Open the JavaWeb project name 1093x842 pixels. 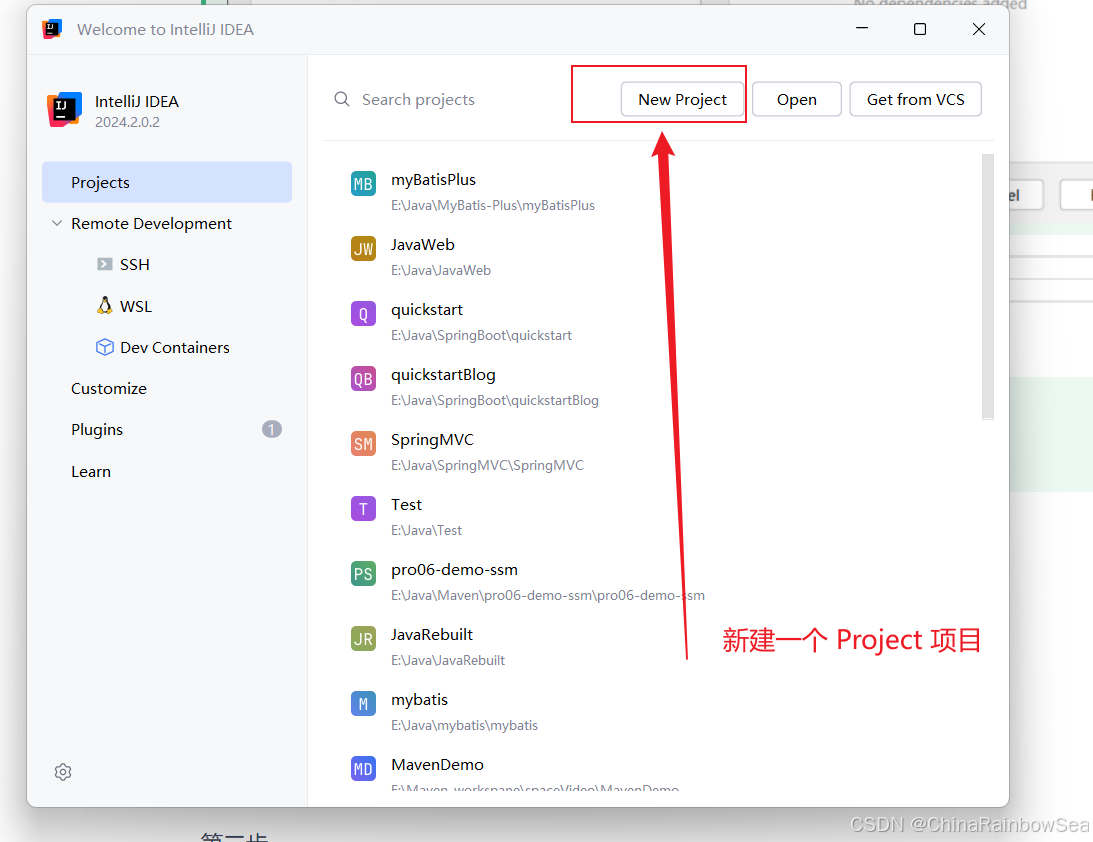tap(422, 245)
